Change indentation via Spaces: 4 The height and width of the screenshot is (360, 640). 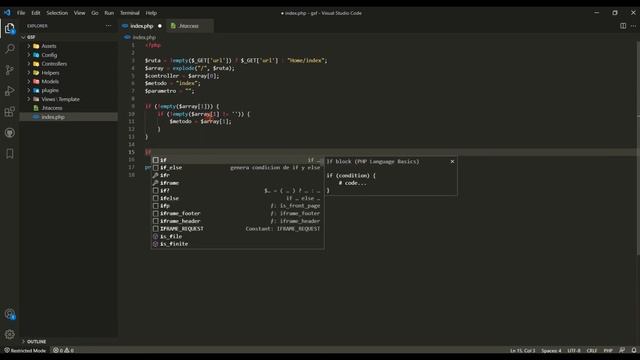click(551, 350)
